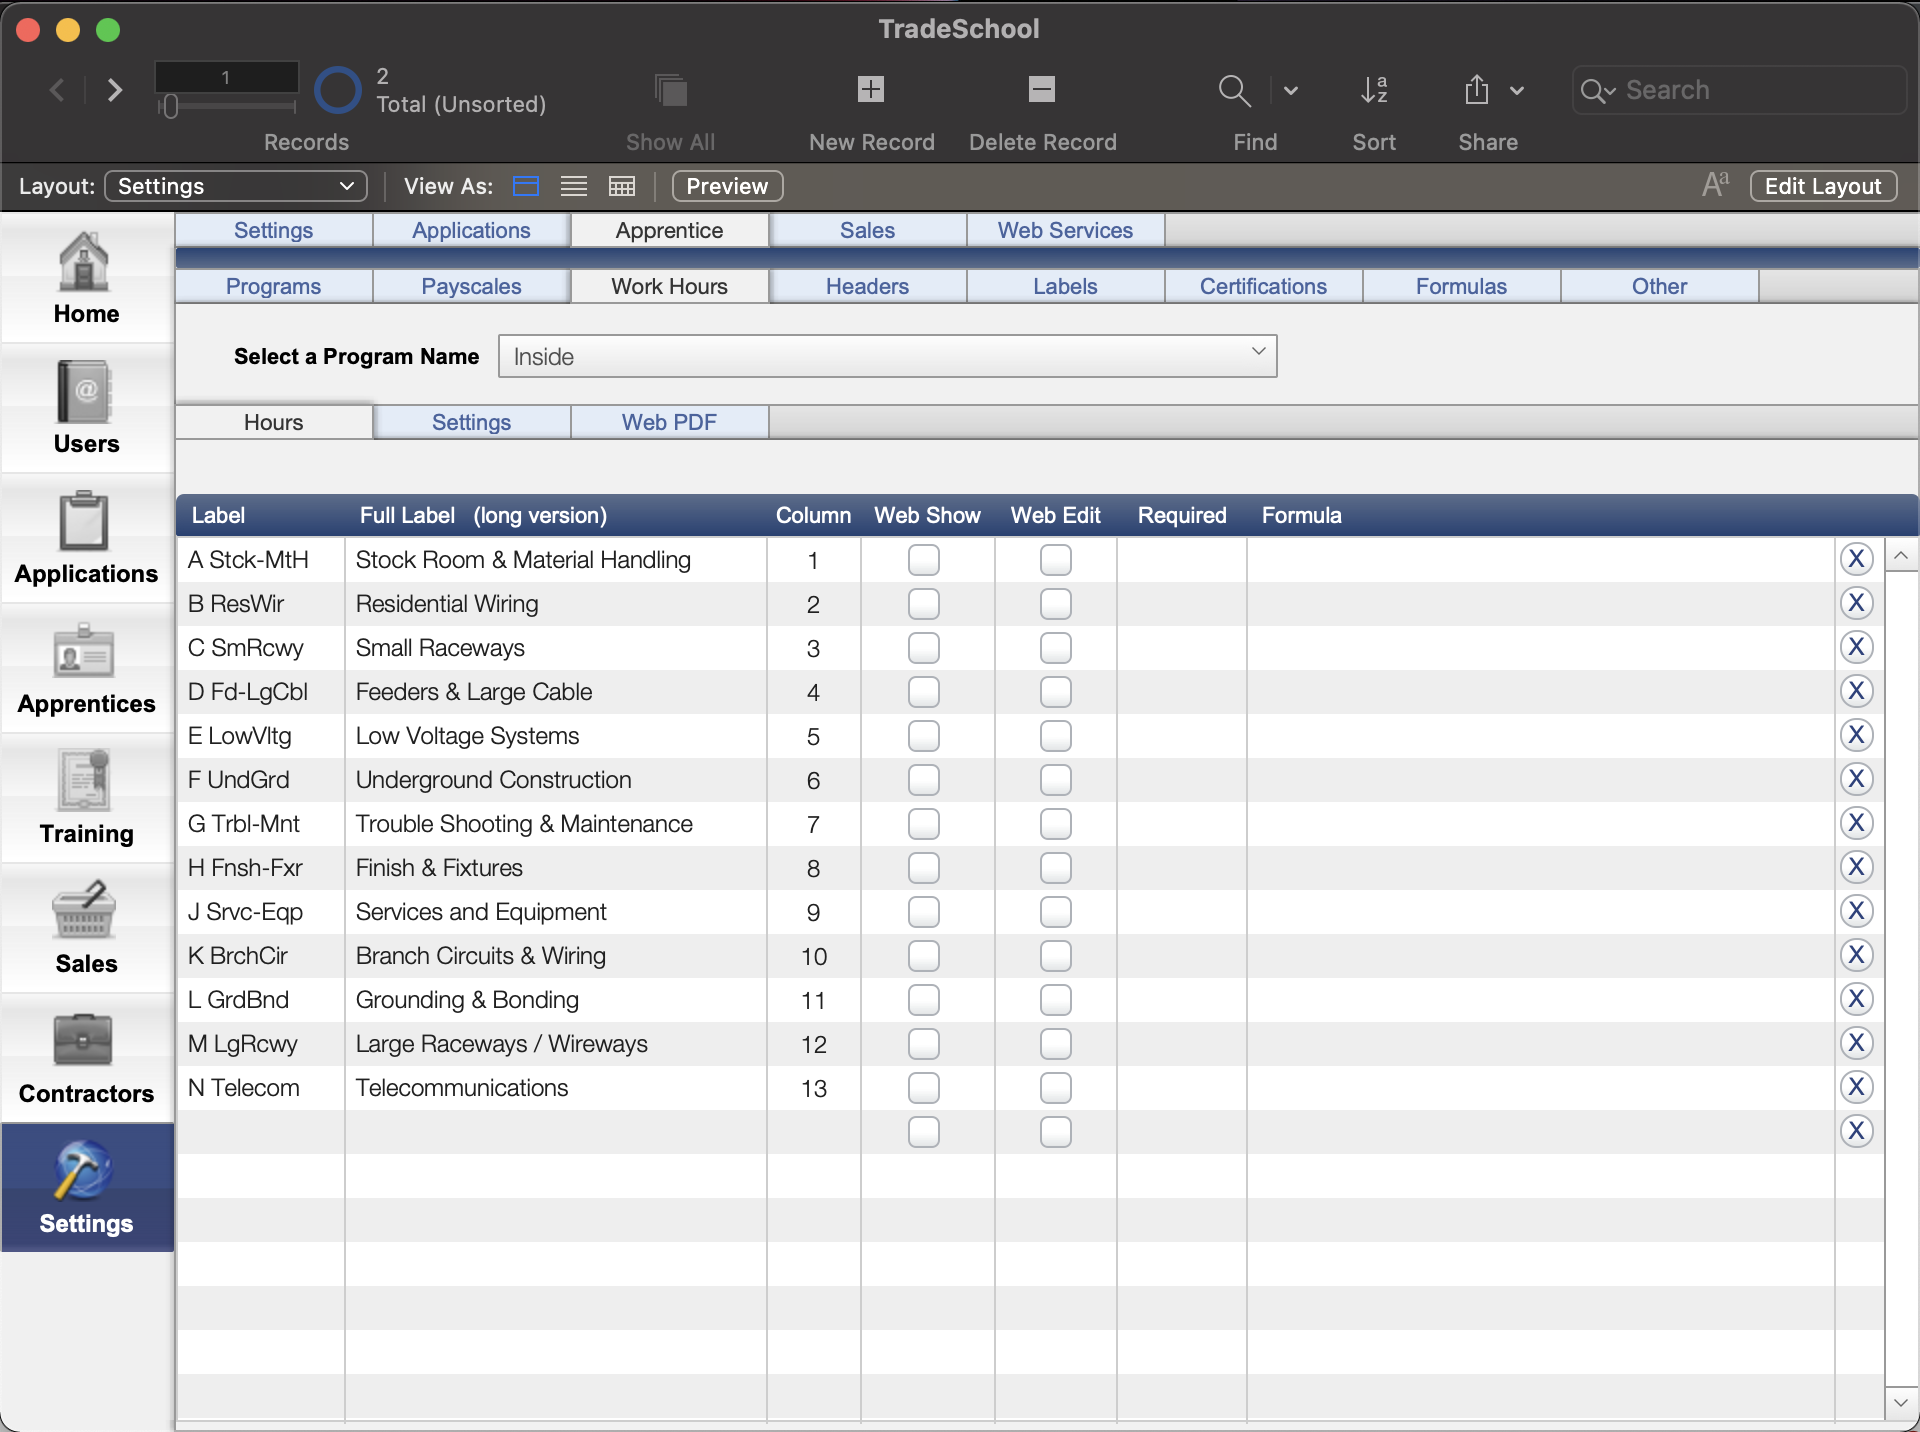Open the Settings hammer icon in sidebar
The image size is (1920, 1432).
click(85, 1170)
